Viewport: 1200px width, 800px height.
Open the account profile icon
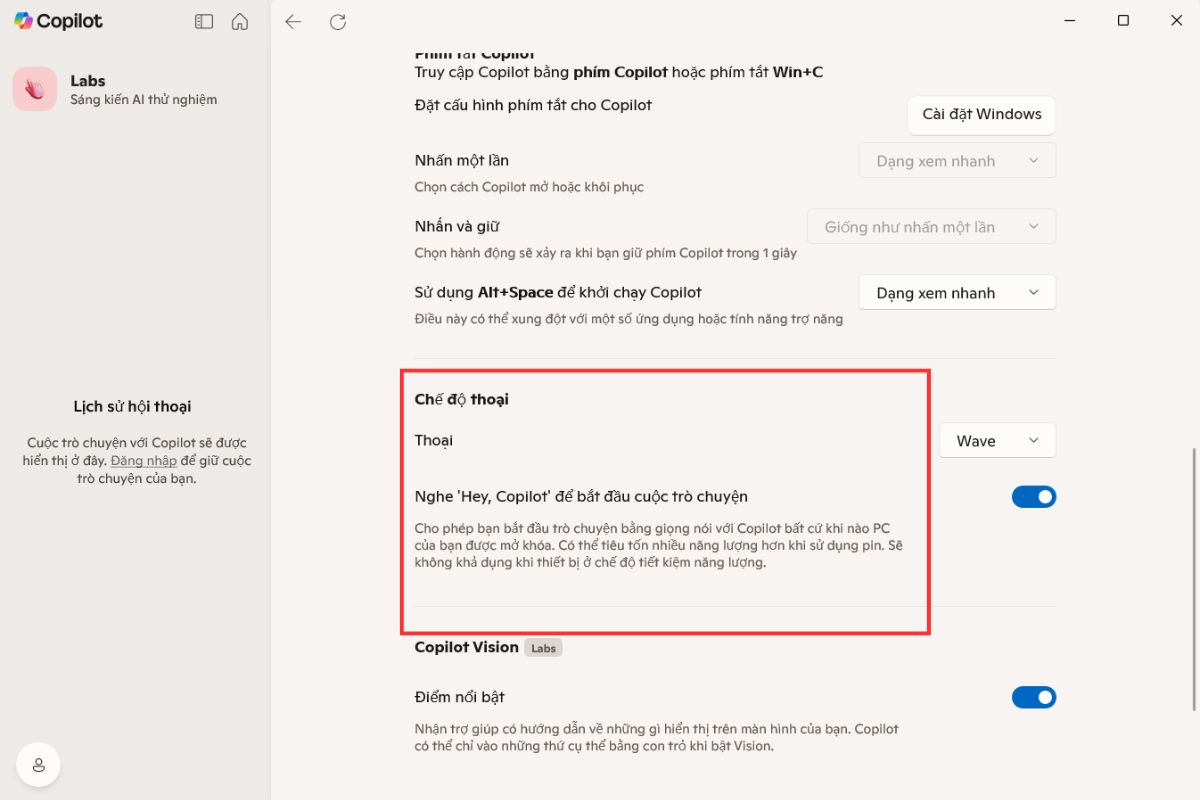click(38, 765)
